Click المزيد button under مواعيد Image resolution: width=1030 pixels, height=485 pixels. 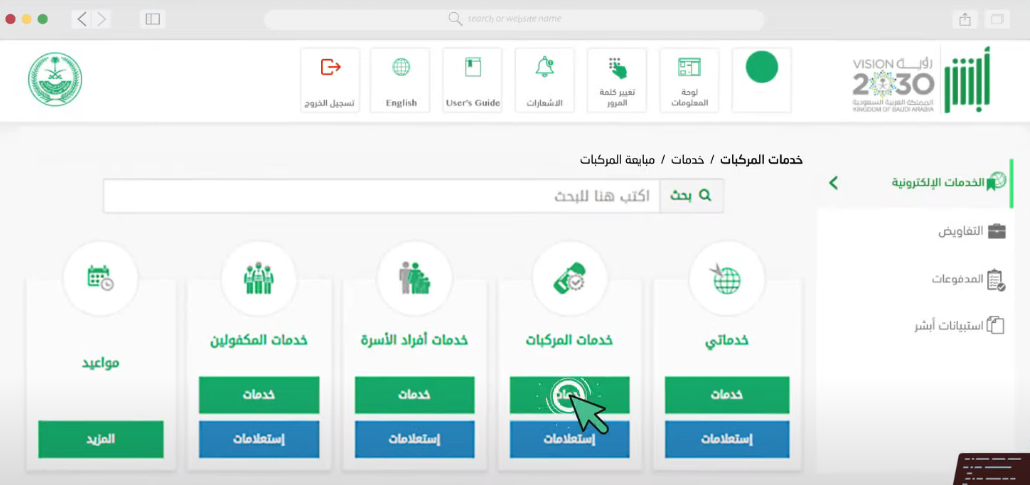[x=100, y=439]
